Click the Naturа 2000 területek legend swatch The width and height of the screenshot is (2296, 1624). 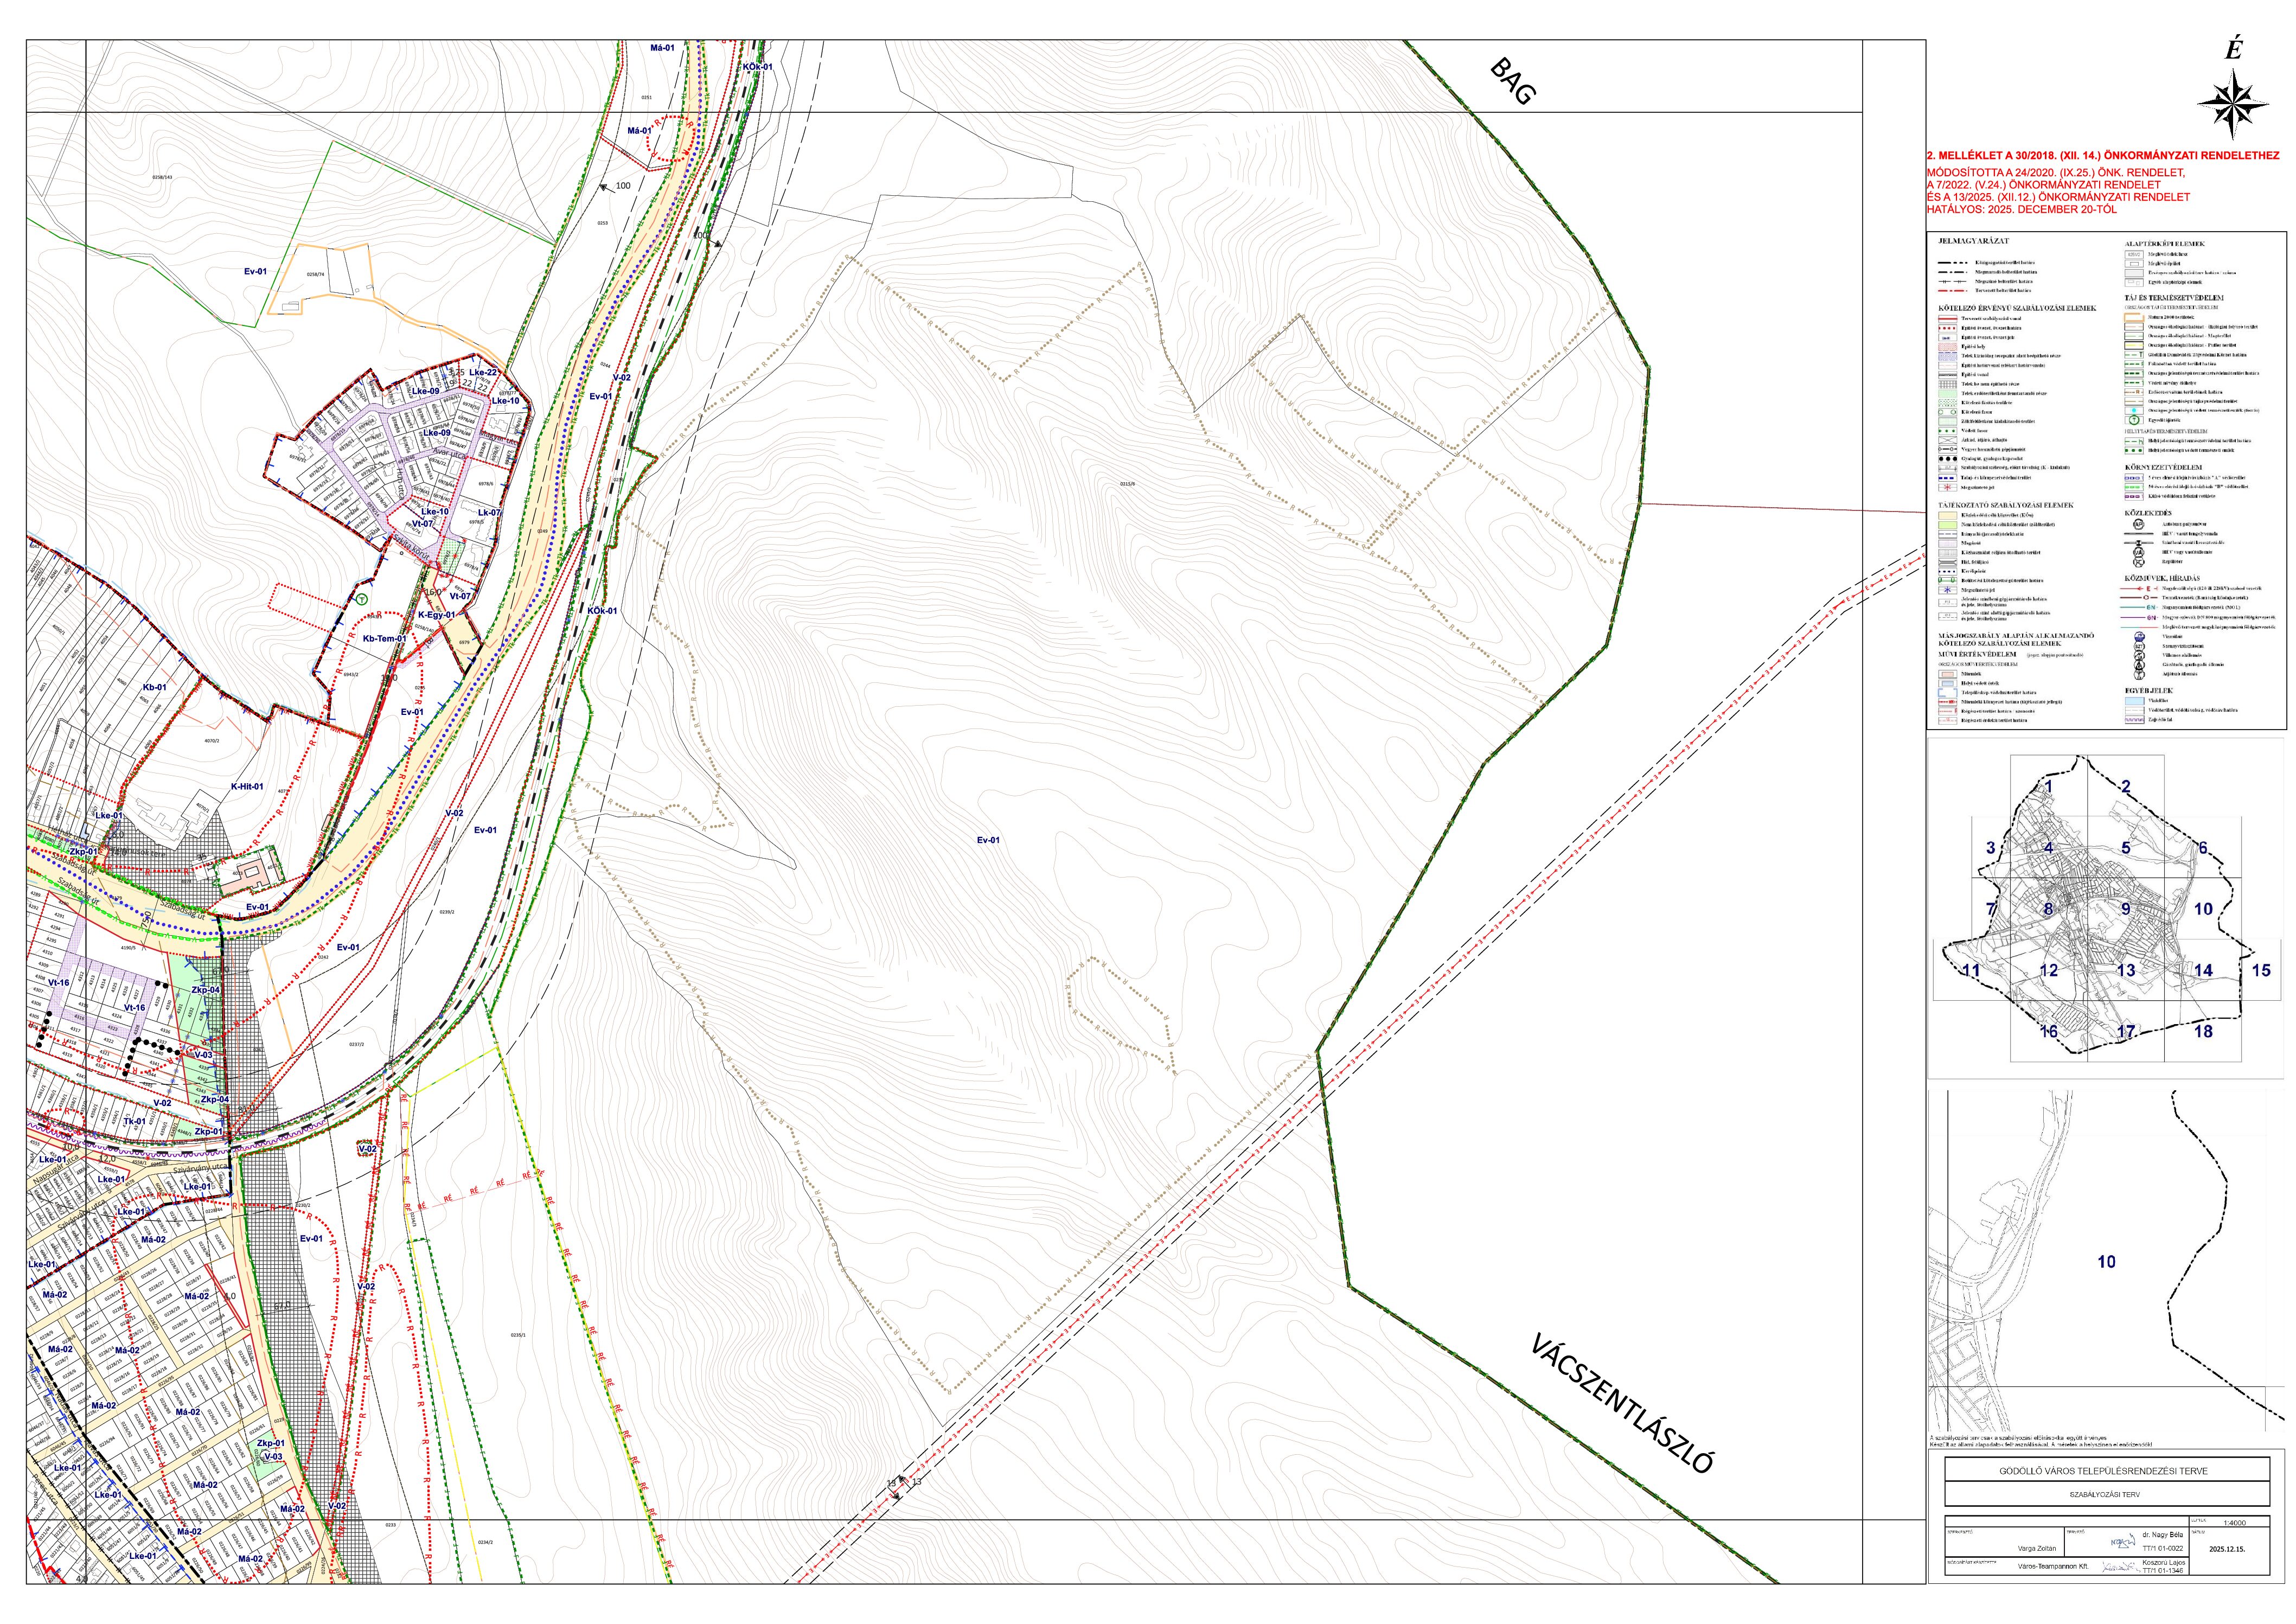click(2134, 317)
